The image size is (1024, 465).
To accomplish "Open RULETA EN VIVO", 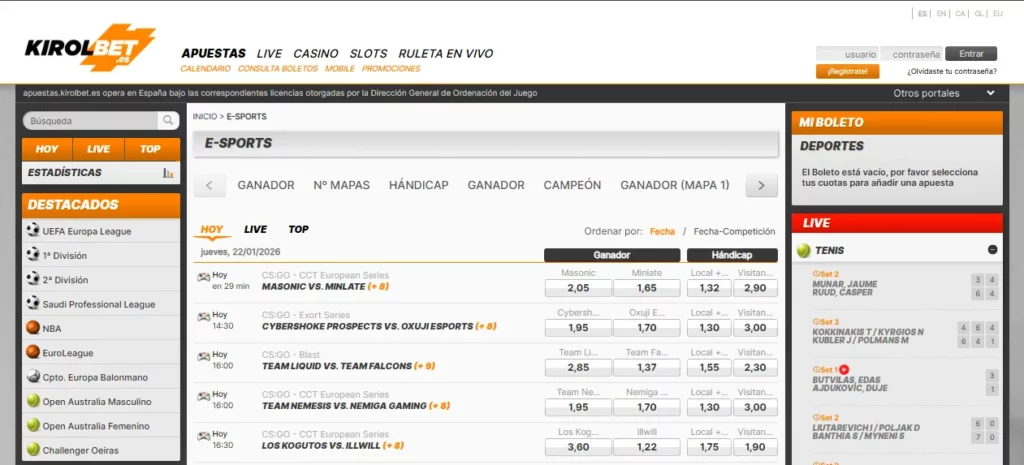I will [446, 54].
